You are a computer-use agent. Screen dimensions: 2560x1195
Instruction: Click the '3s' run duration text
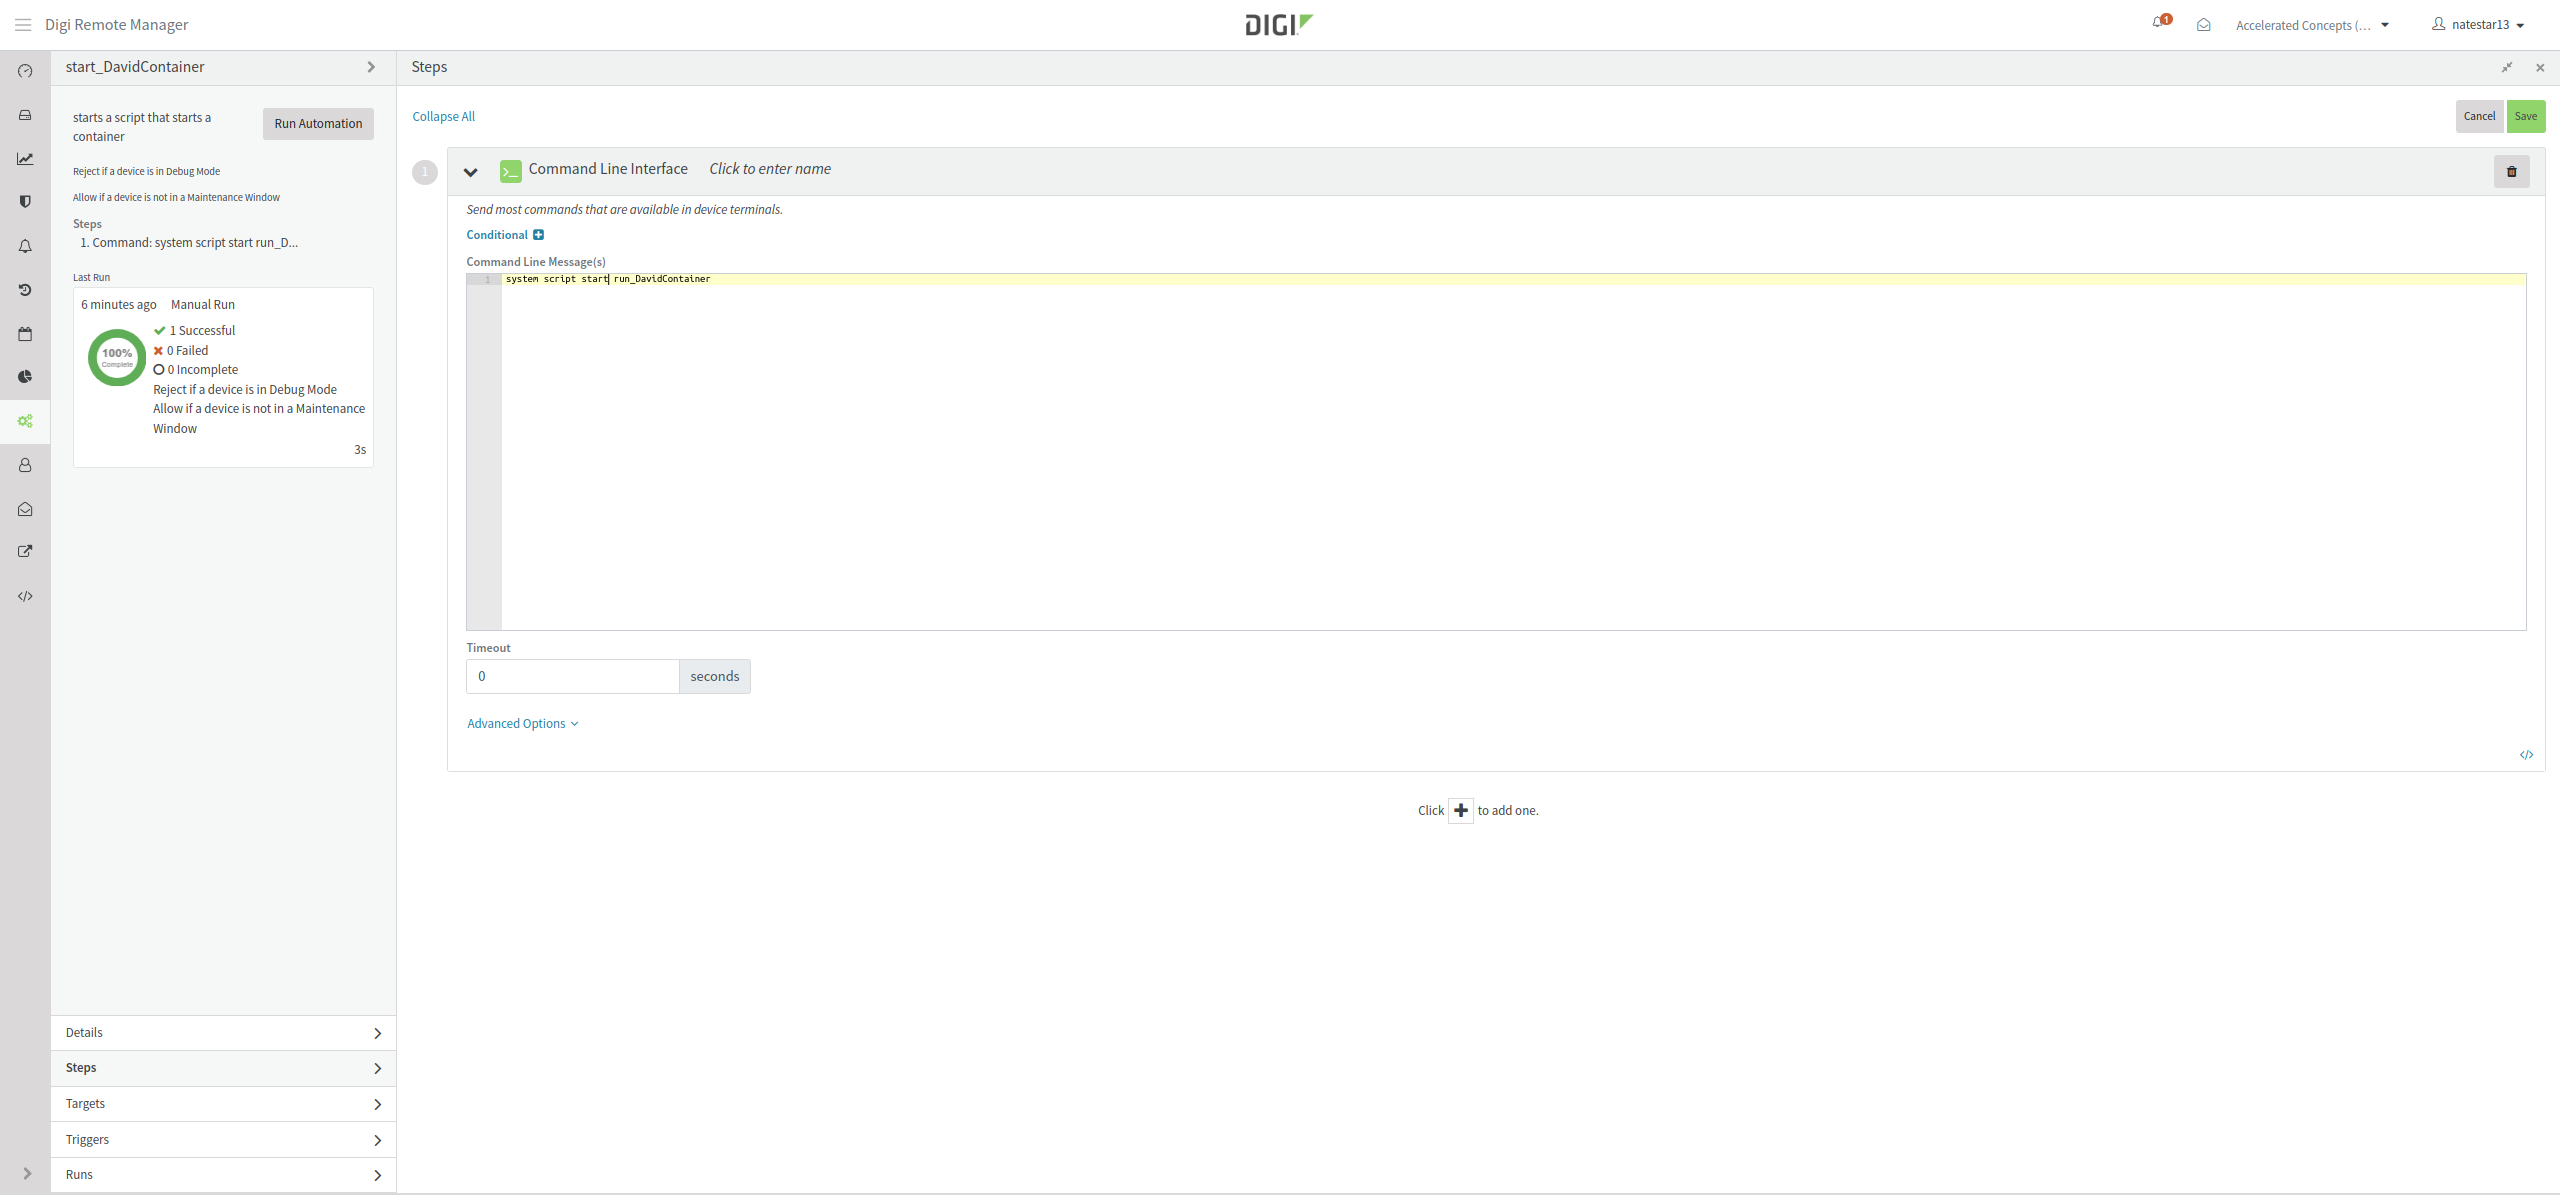(x=360, y=450)
